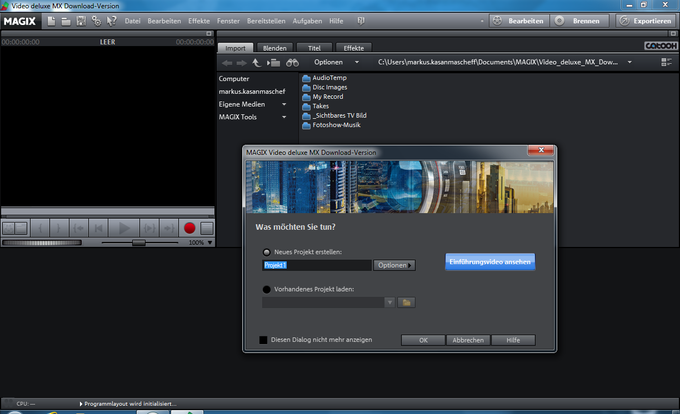
Task: Click the Abbrechen button
Action: (468, 340)
